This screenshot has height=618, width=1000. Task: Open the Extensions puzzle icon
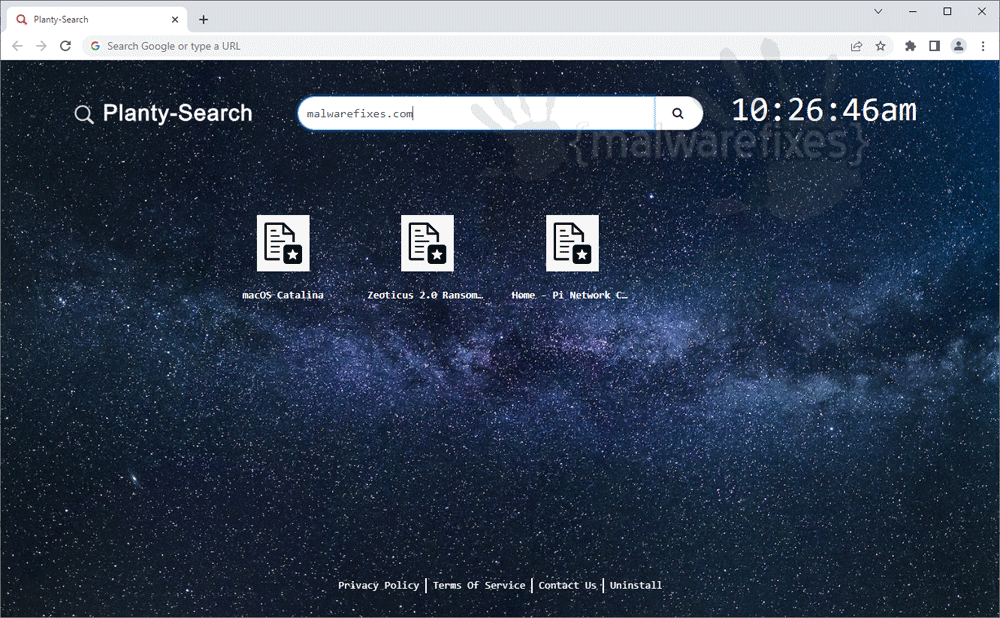click(910, 46)
